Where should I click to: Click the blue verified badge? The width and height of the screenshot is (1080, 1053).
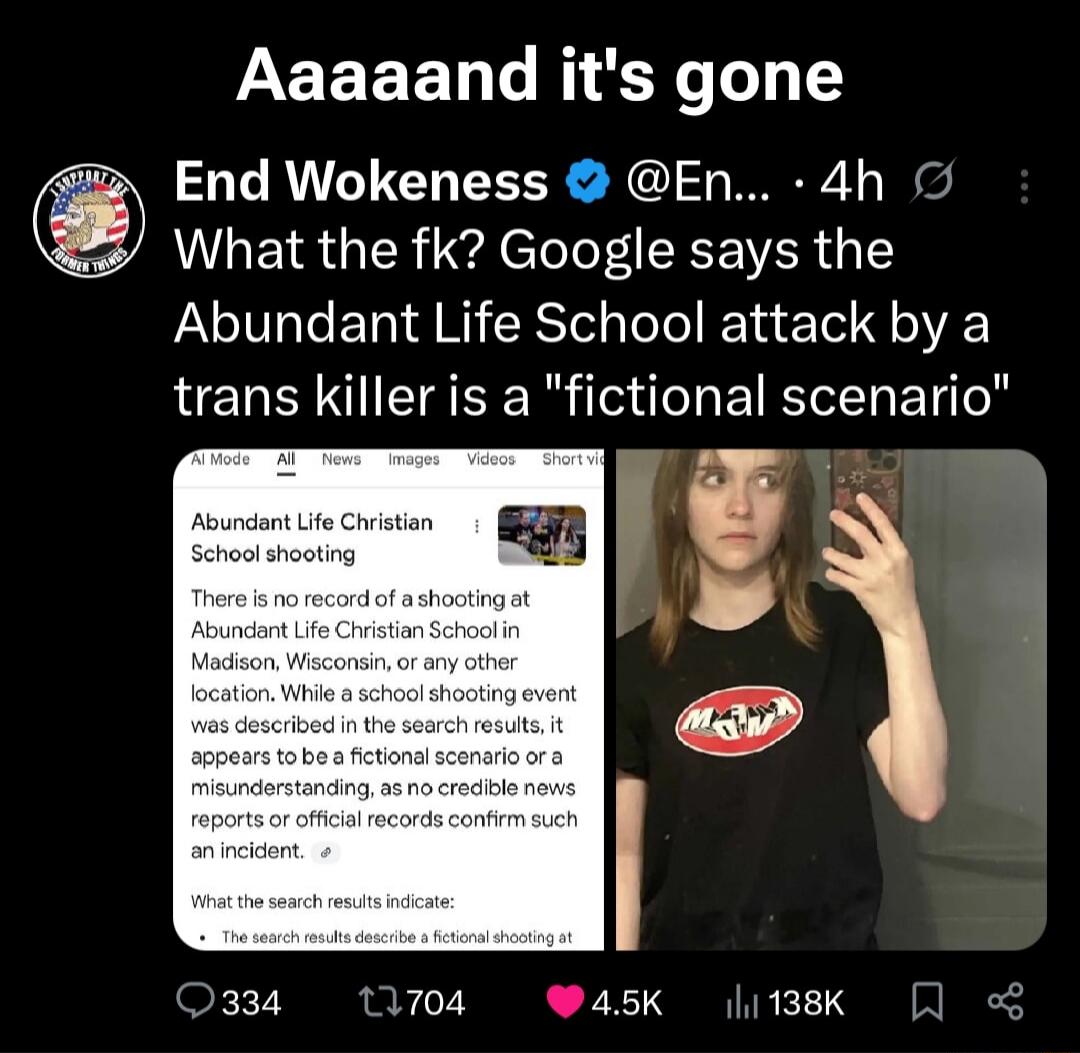[588, 182]
